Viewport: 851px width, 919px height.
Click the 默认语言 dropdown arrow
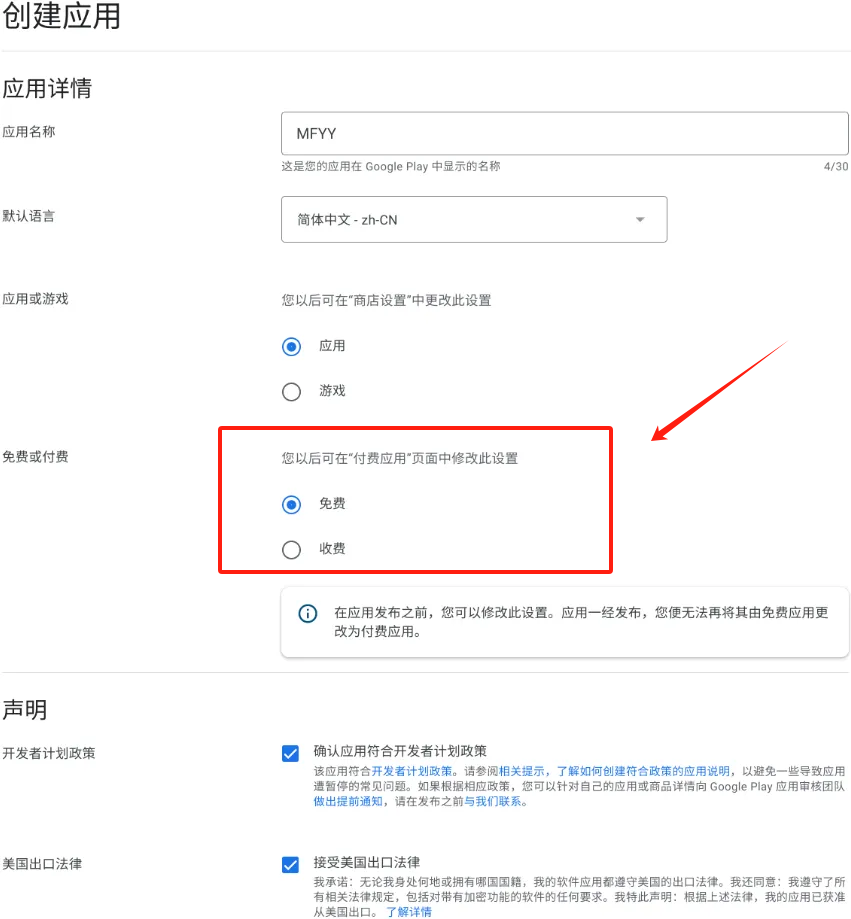(640, 220)
